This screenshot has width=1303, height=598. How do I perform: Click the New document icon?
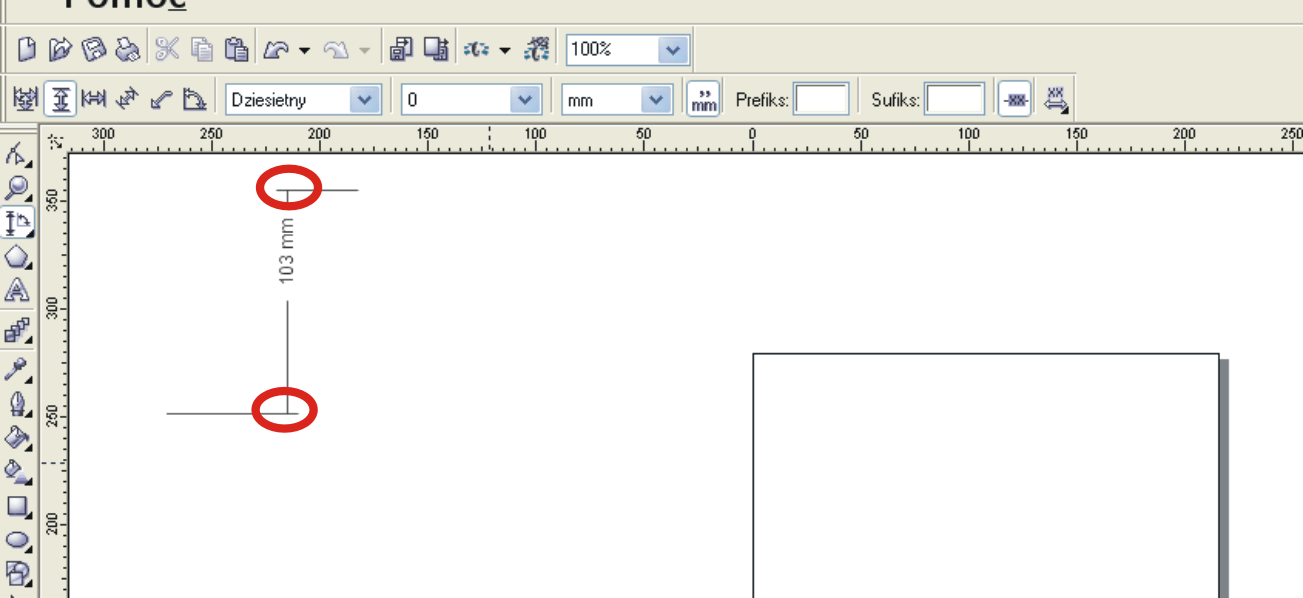coord(27,49)
